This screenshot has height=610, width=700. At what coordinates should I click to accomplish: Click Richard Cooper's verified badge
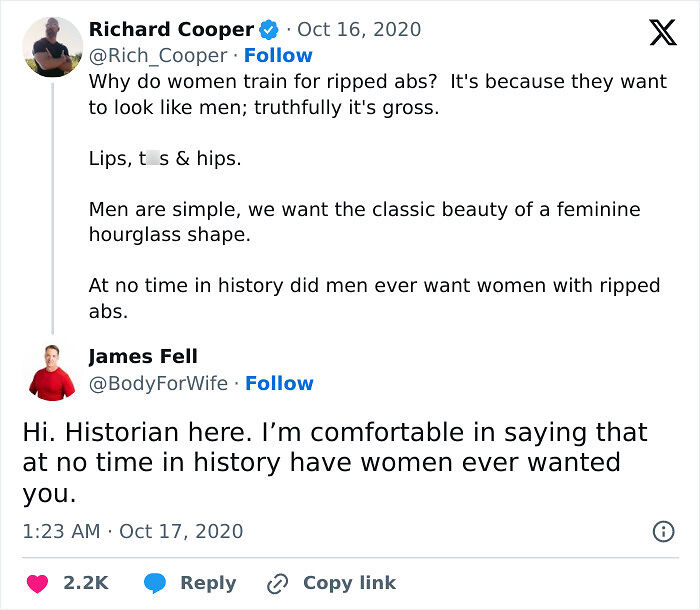click(x=269, y=30)
